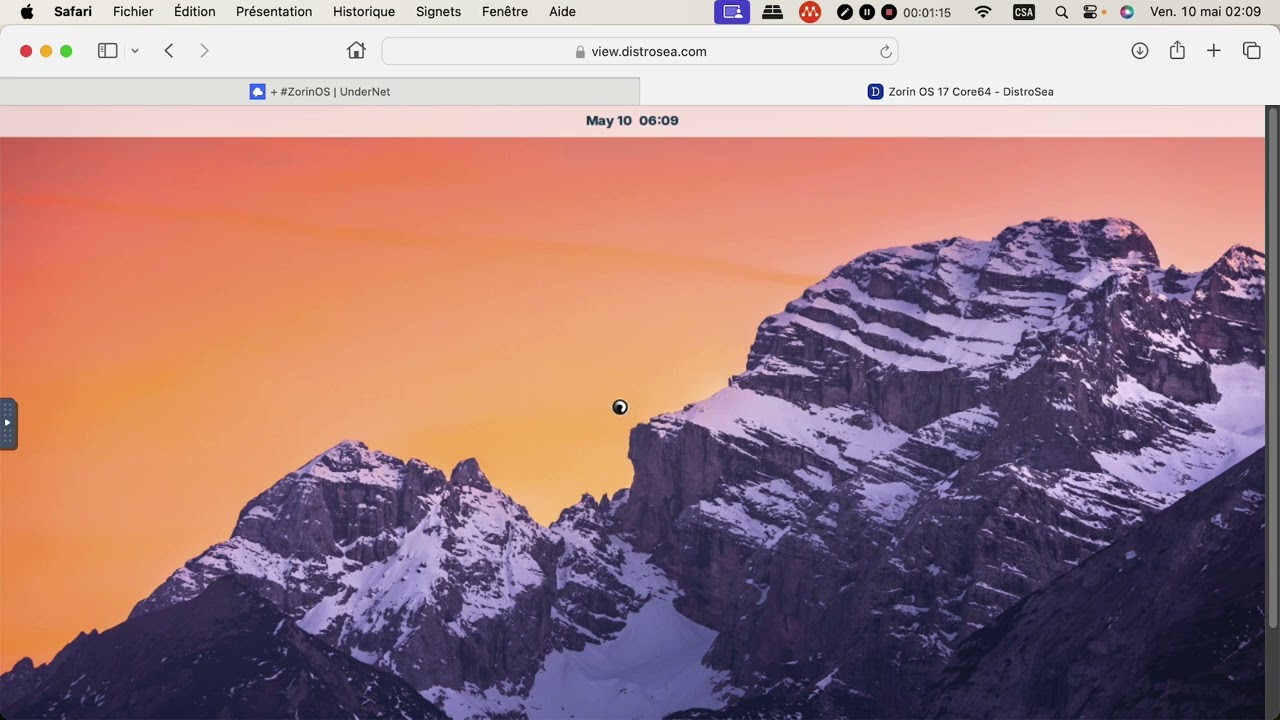Open the Fenêtre menu
The width and height of the screenshot is (1280, 720).
pos(505,12)
